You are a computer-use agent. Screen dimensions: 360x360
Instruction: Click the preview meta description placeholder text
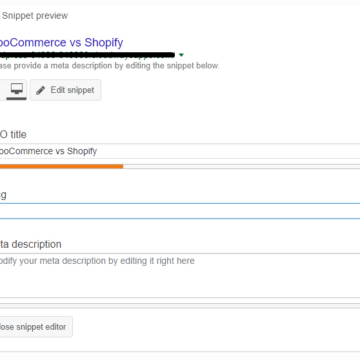(110, 66)
